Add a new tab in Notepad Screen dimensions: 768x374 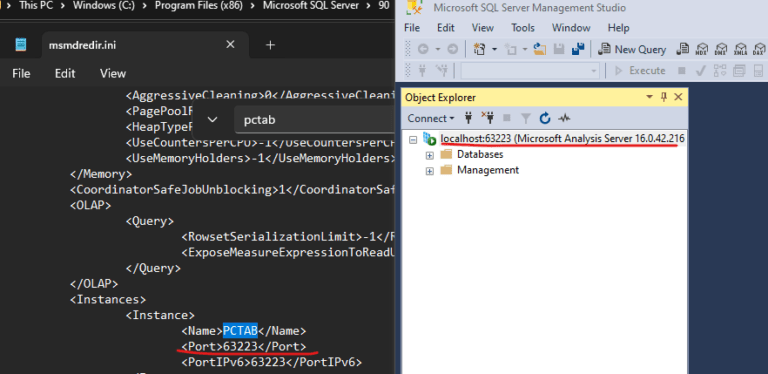[x=270, y=45]
